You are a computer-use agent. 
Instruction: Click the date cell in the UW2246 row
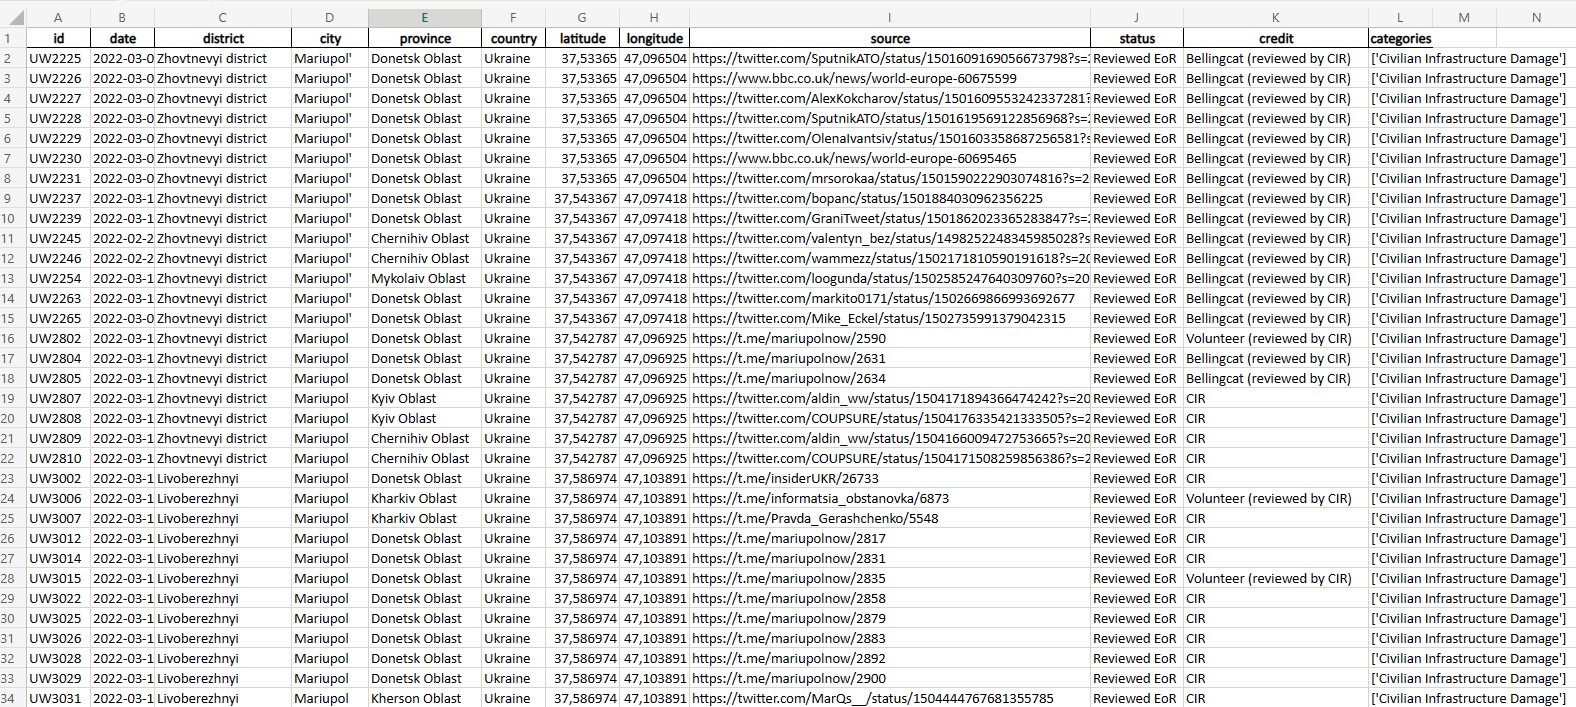coord(122,258)
